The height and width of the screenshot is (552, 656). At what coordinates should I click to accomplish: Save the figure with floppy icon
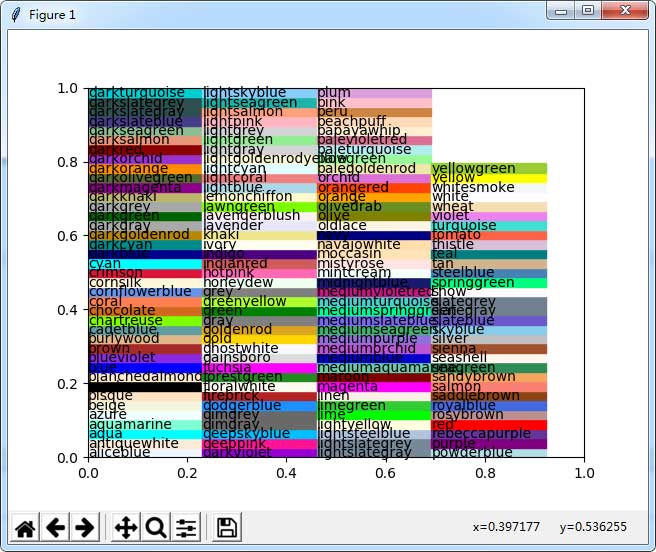227,528
